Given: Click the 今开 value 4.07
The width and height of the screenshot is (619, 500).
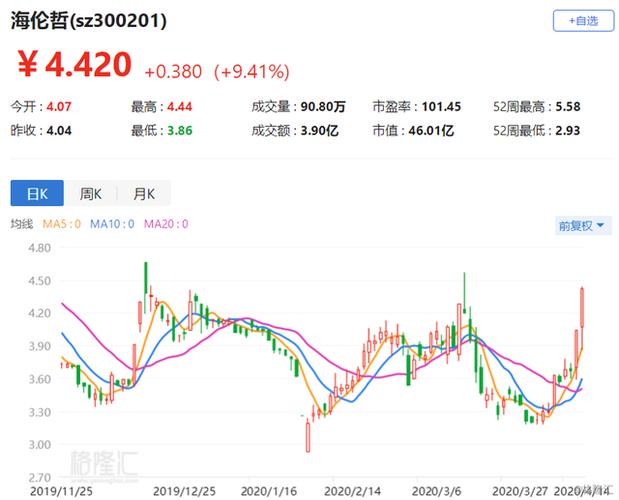Looking at the screenshot, I should 59,107.
